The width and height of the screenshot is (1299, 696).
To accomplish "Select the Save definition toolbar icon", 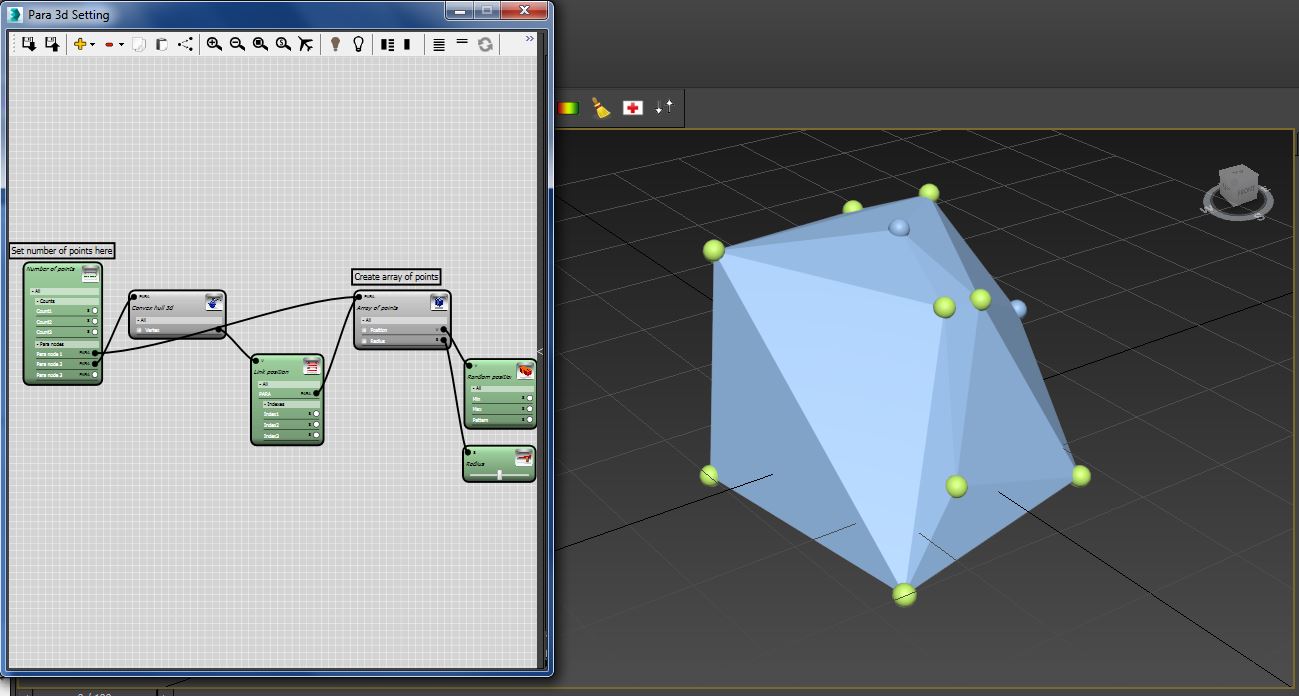I will 49,44.
